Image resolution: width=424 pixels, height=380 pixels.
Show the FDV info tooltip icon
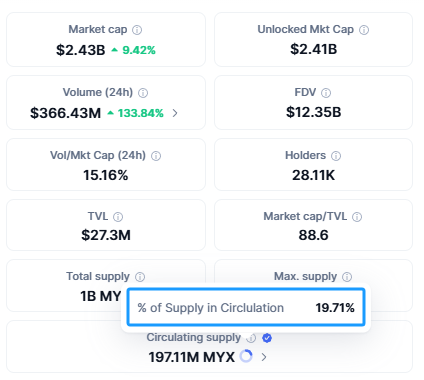[326, 93]
